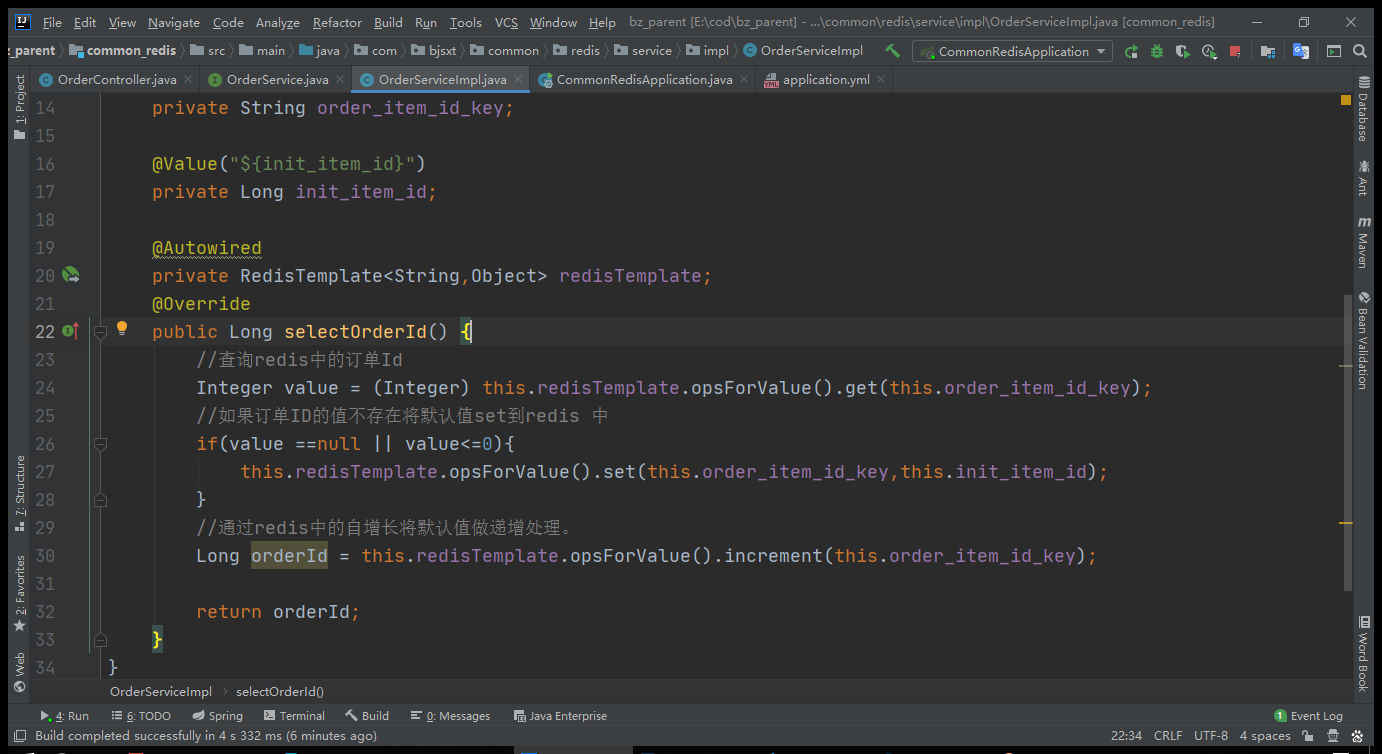Open the Structure tool window on the left
The image size is (1382, 754).
20,493
